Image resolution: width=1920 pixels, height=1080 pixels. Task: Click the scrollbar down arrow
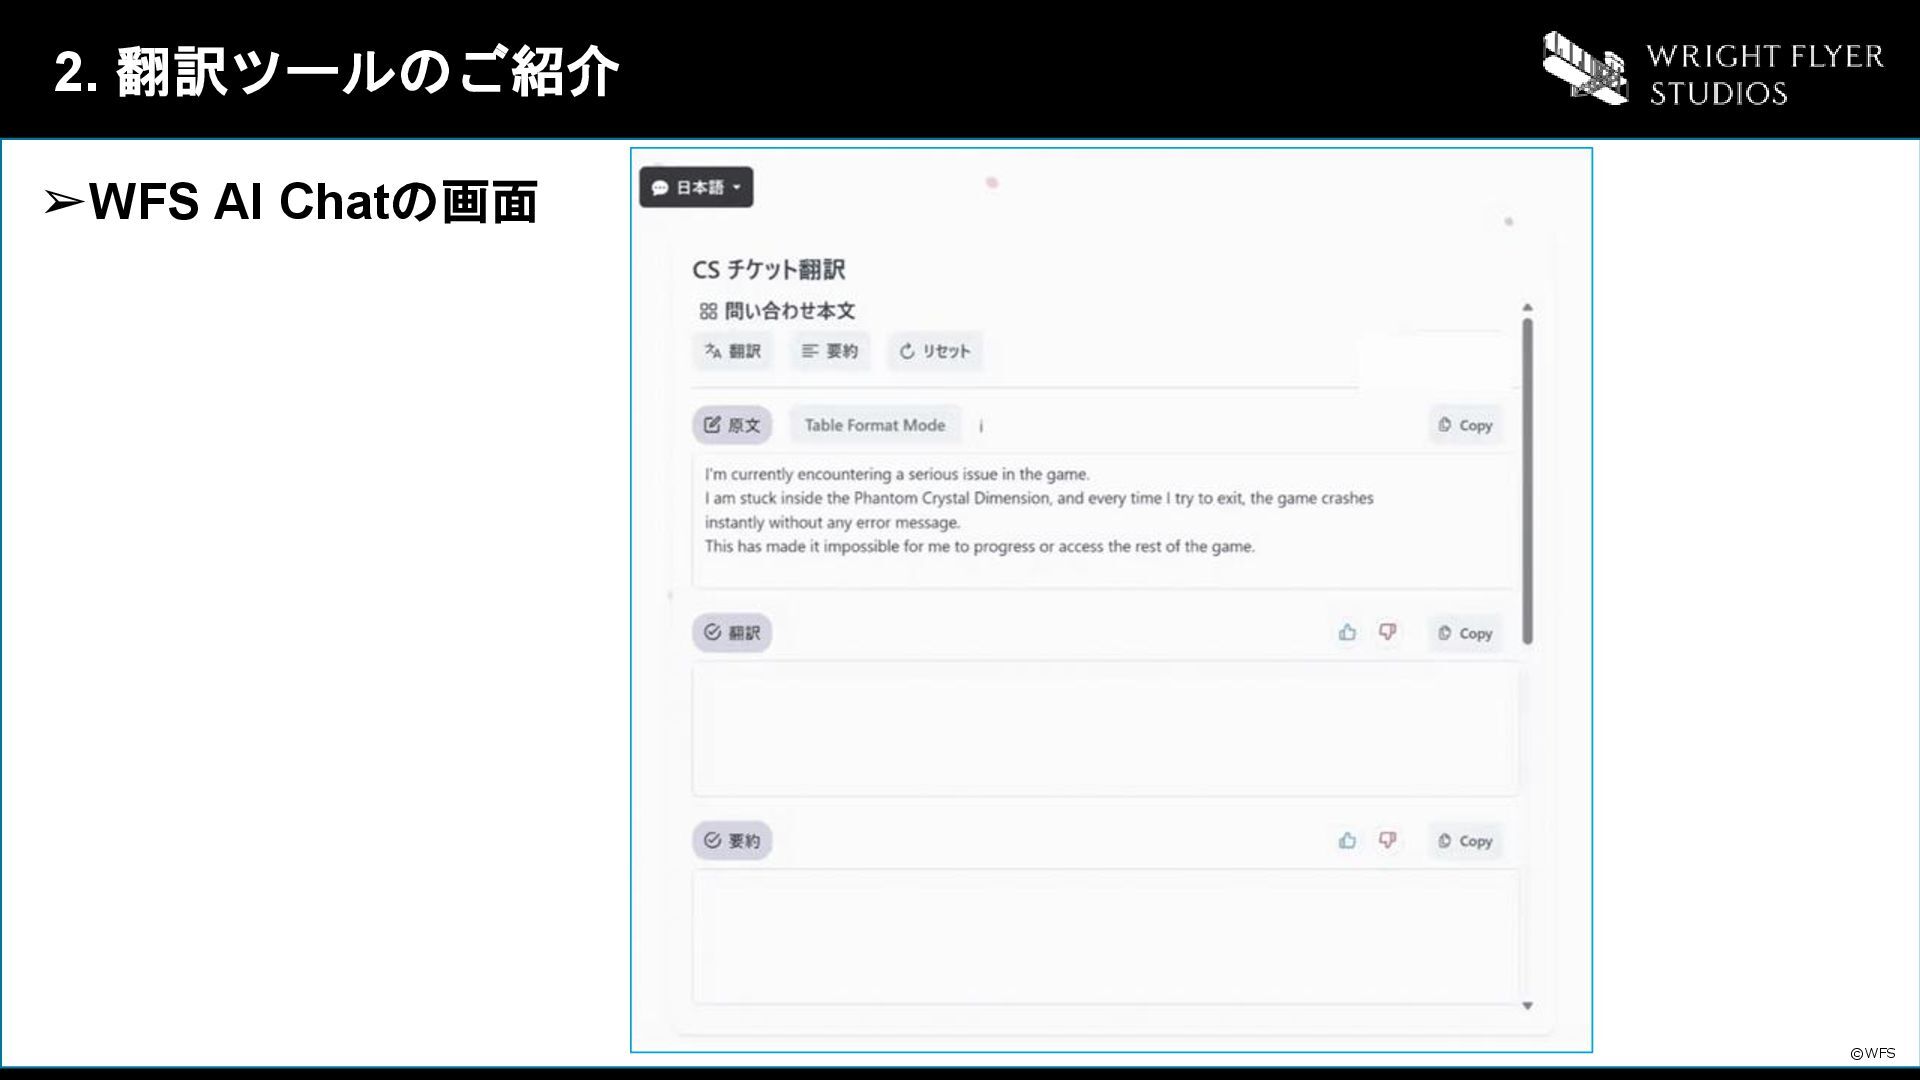pyautogui.click(x=1527, y=1006)
